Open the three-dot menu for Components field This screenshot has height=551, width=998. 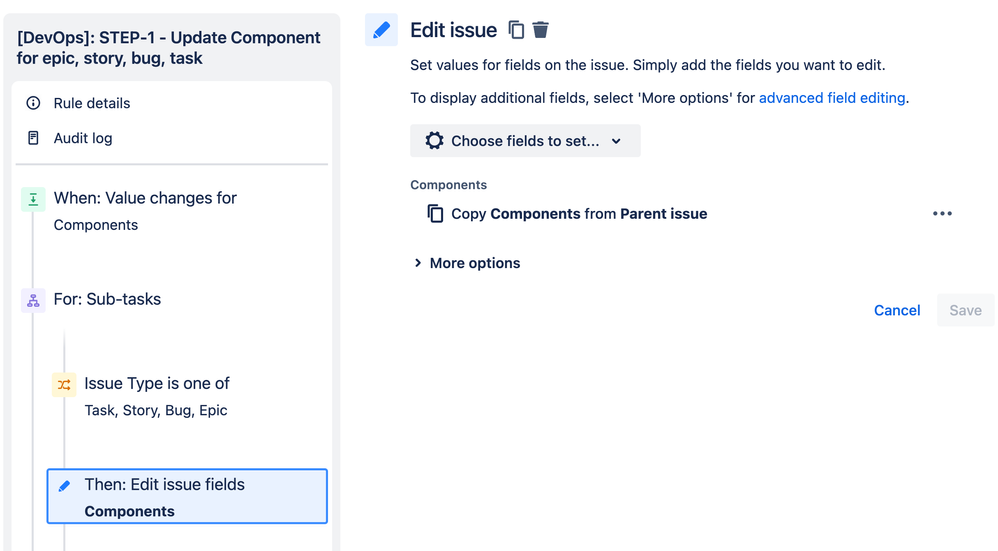tap(942, 214)
